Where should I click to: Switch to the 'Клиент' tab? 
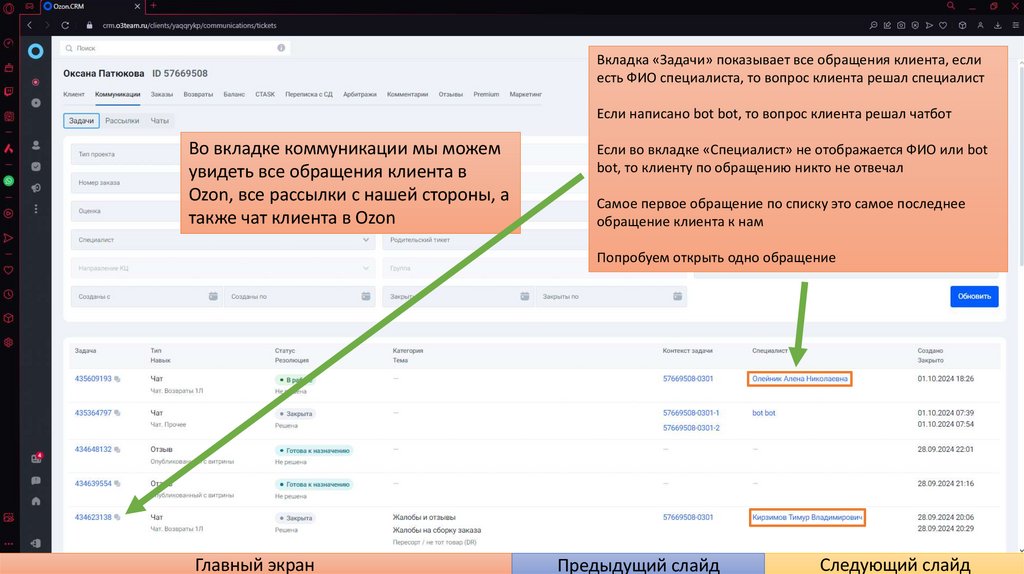tap(74, 94)
